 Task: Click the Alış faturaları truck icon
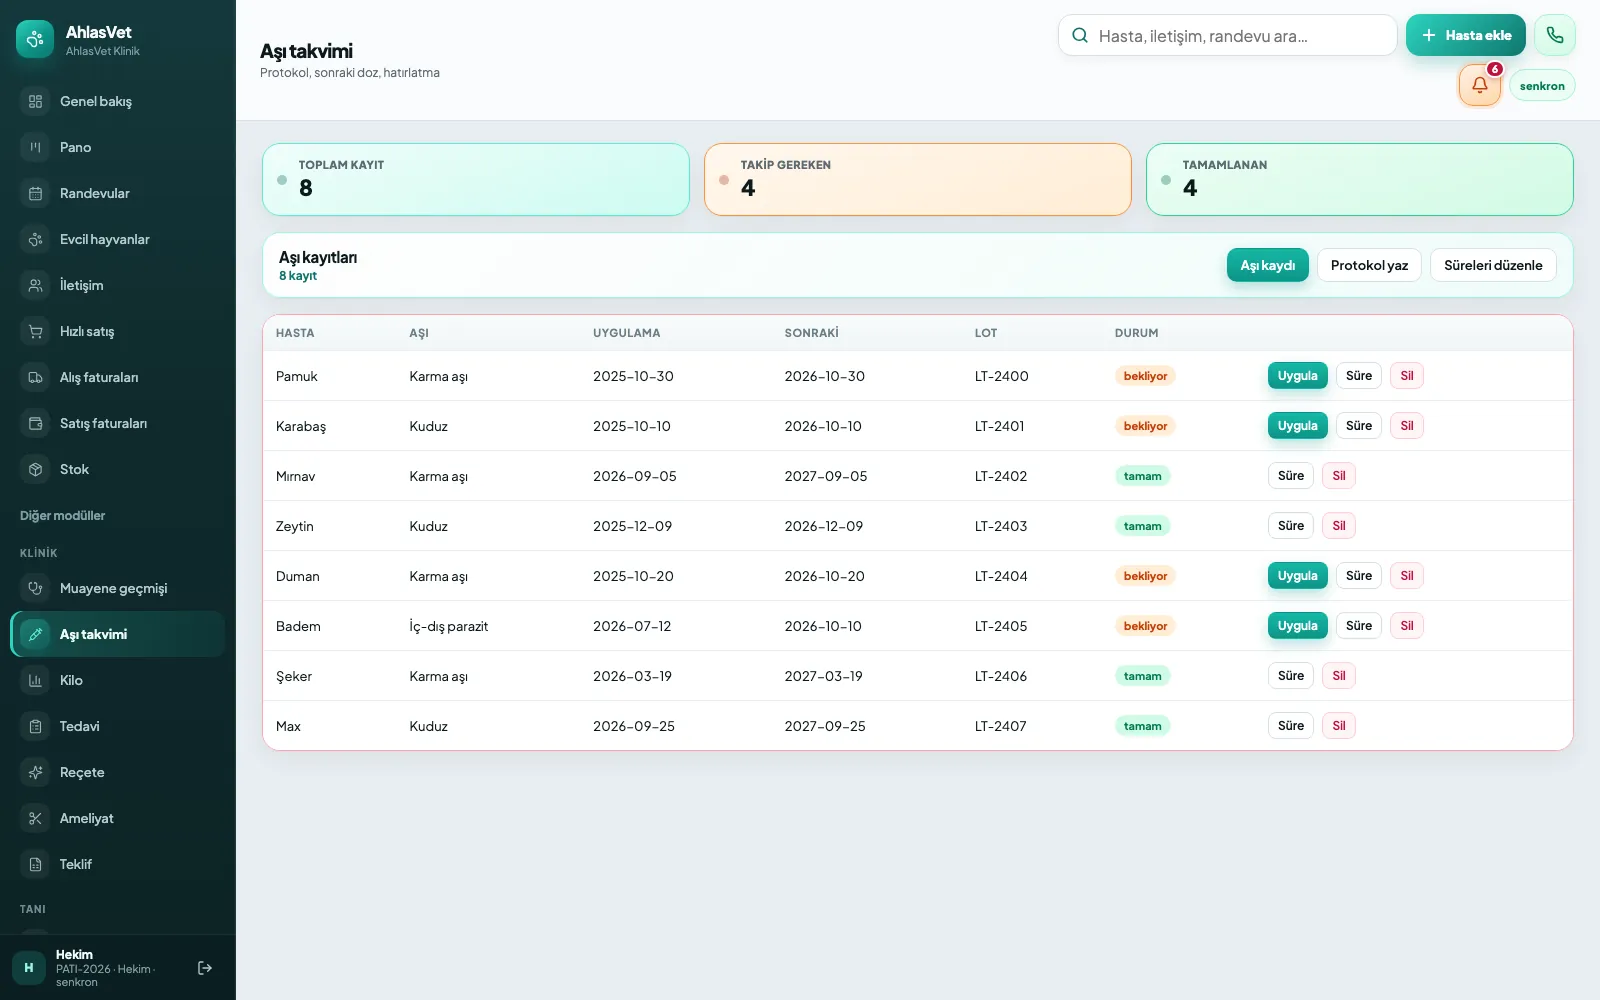[x=35, y=377]
